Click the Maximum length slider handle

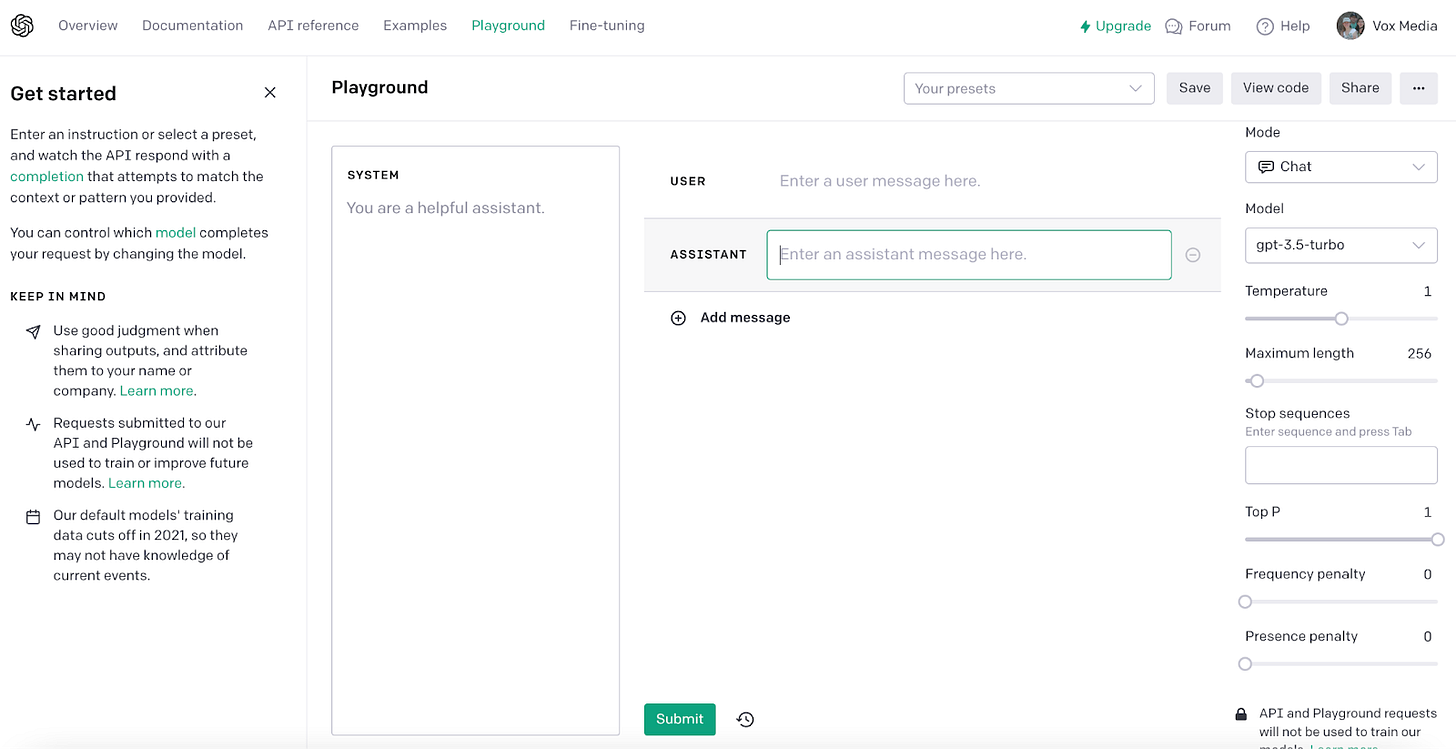[1257, 381]
